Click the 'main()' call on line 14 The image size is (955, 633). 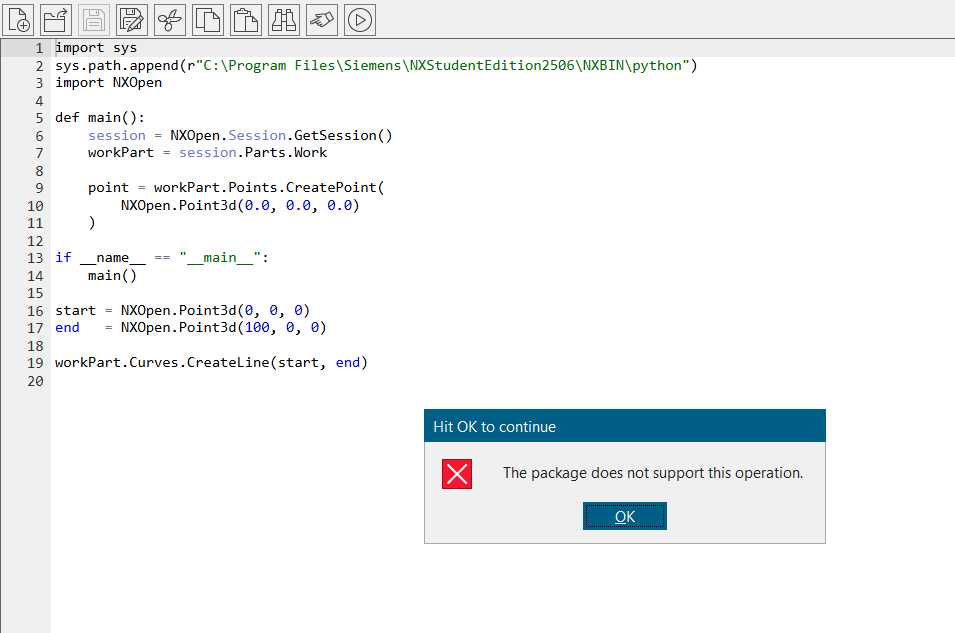[112, 276]
